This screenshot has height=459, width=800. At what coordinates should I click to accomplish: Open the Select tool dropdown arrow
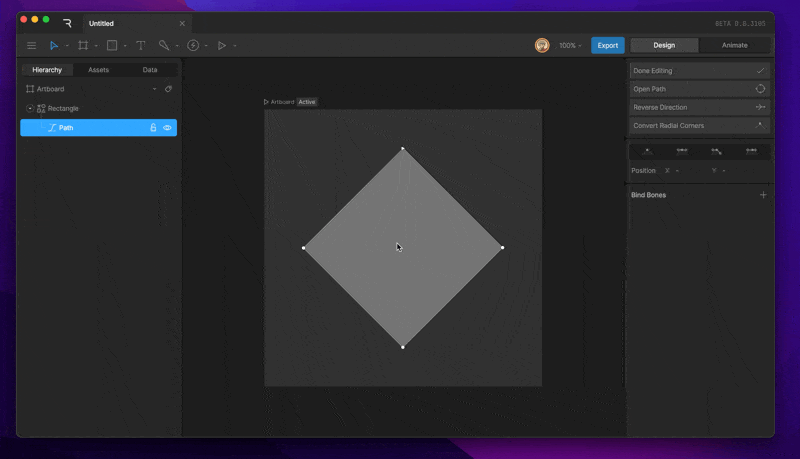pos(67,46)
